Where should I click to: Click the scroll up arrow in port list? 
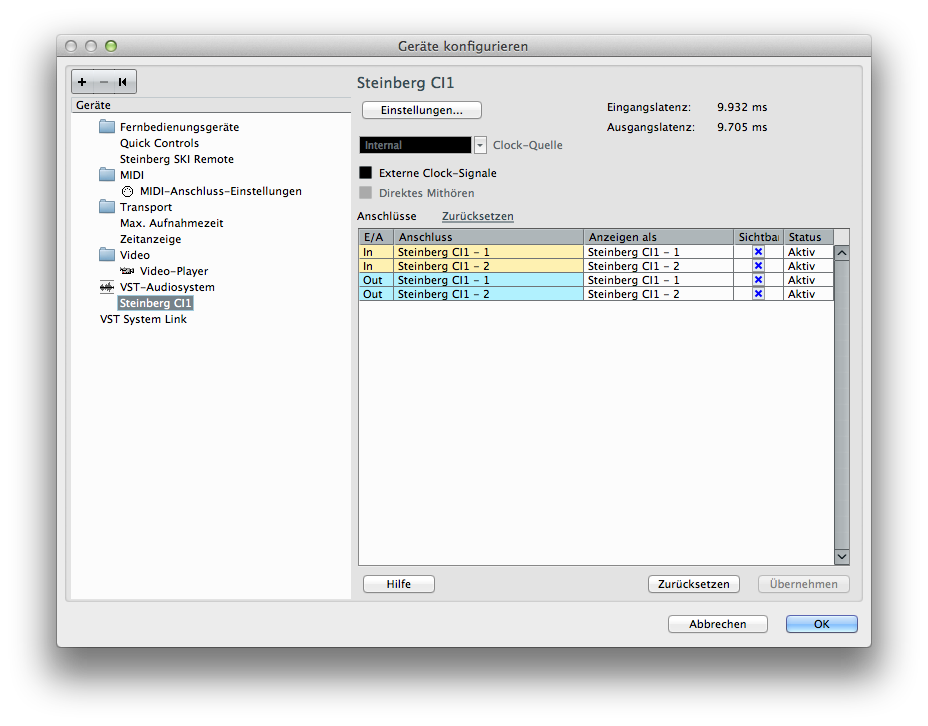[842, 253]
